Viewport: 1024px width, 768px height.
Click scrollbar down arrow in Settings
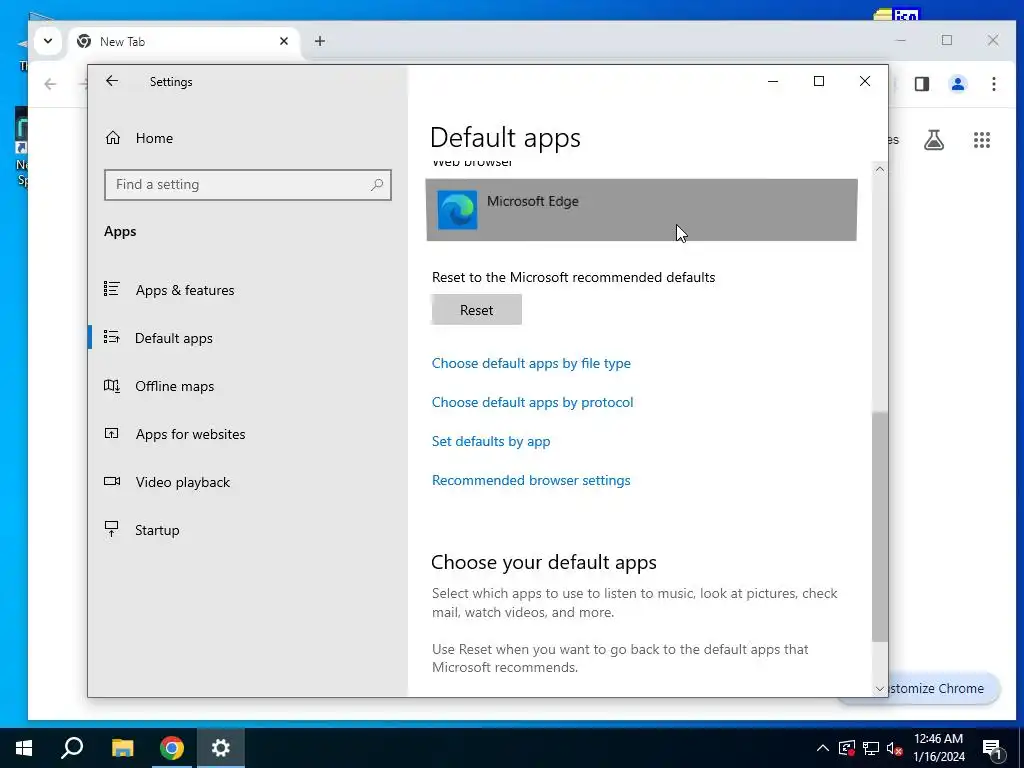(x=880, y=689)
